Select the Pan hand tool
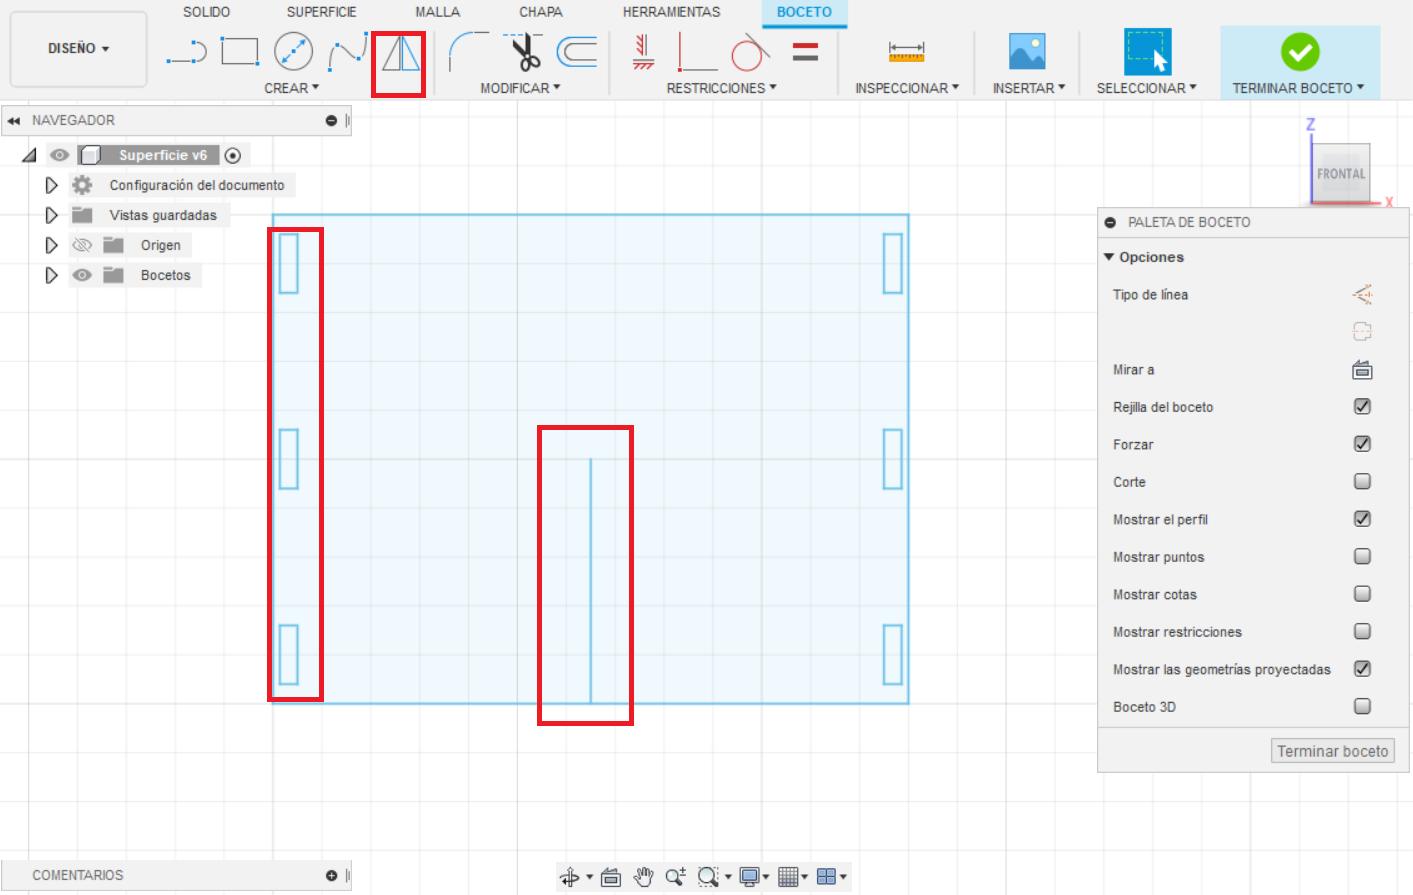 pyautogui.click(x=644, y=877)
